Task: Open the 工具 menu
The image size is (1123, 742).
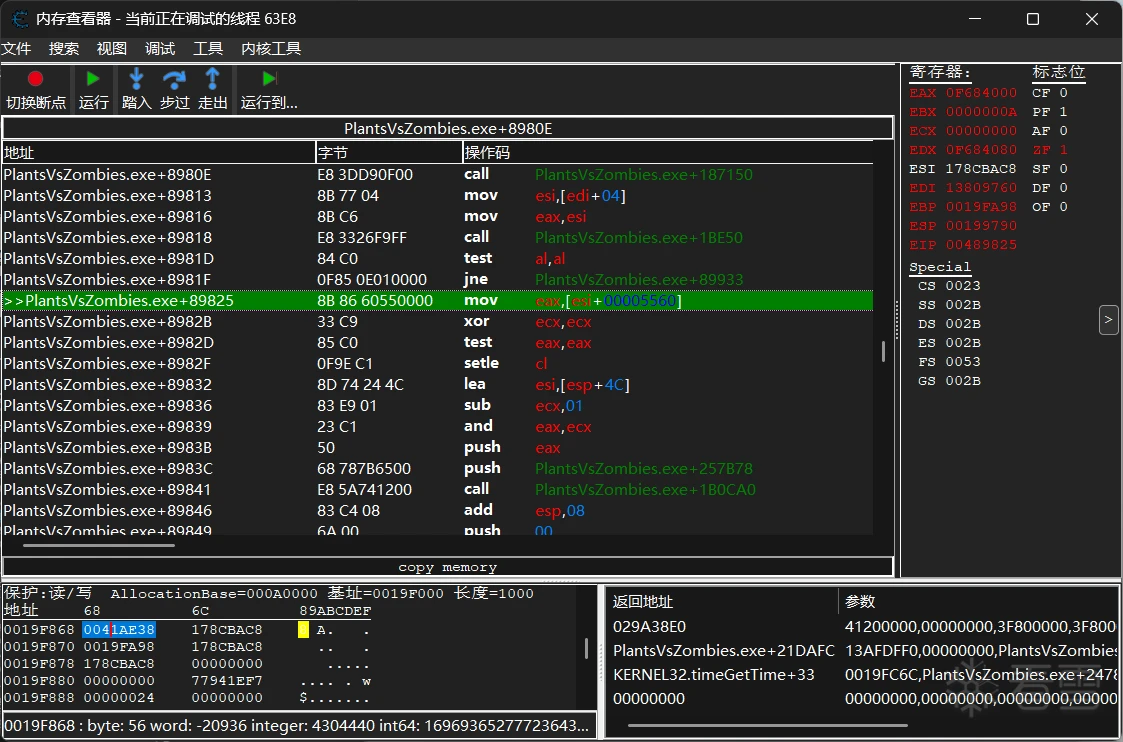Action: pos(208,49)
